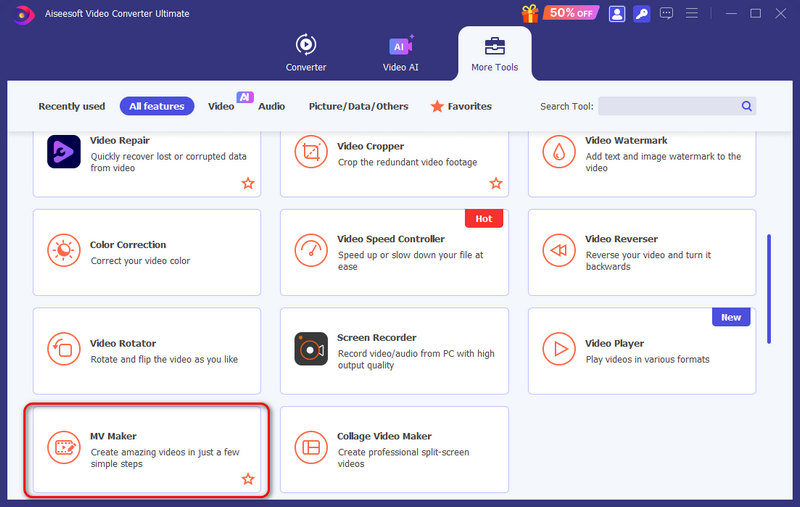Open the Video Reverser rewind icon
The height and width of the screenshot is (507, 800).
pos(559,251)
